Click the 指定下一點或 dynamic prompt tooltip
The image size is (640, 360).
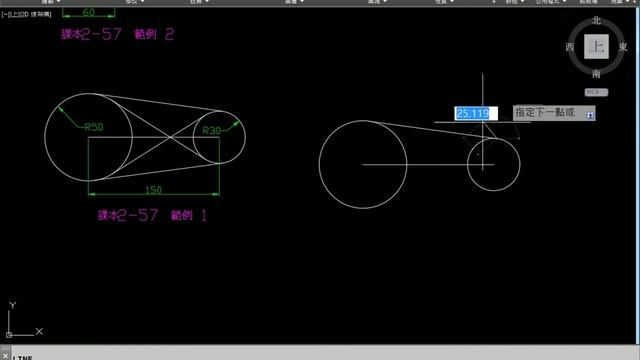554,113
